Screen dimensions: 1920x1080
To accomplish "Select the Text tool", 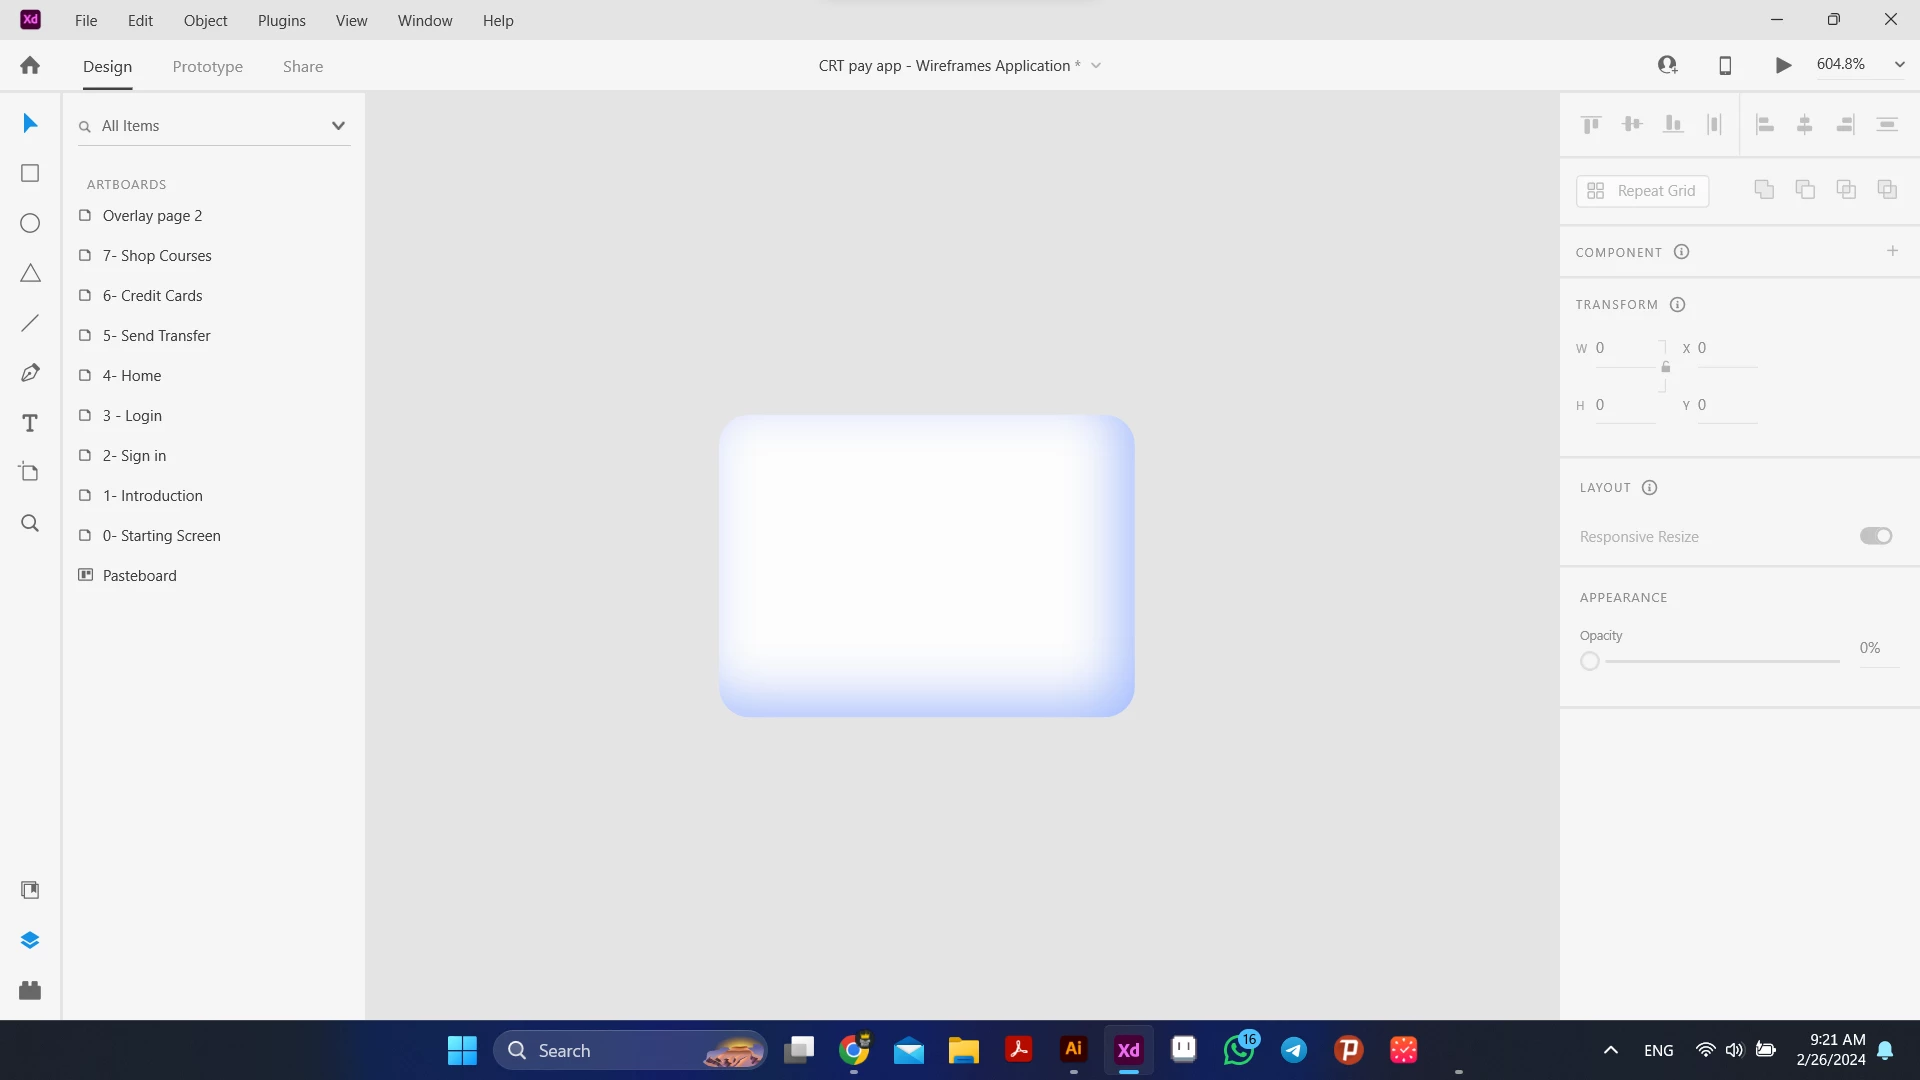I will [x=30, y=423].
